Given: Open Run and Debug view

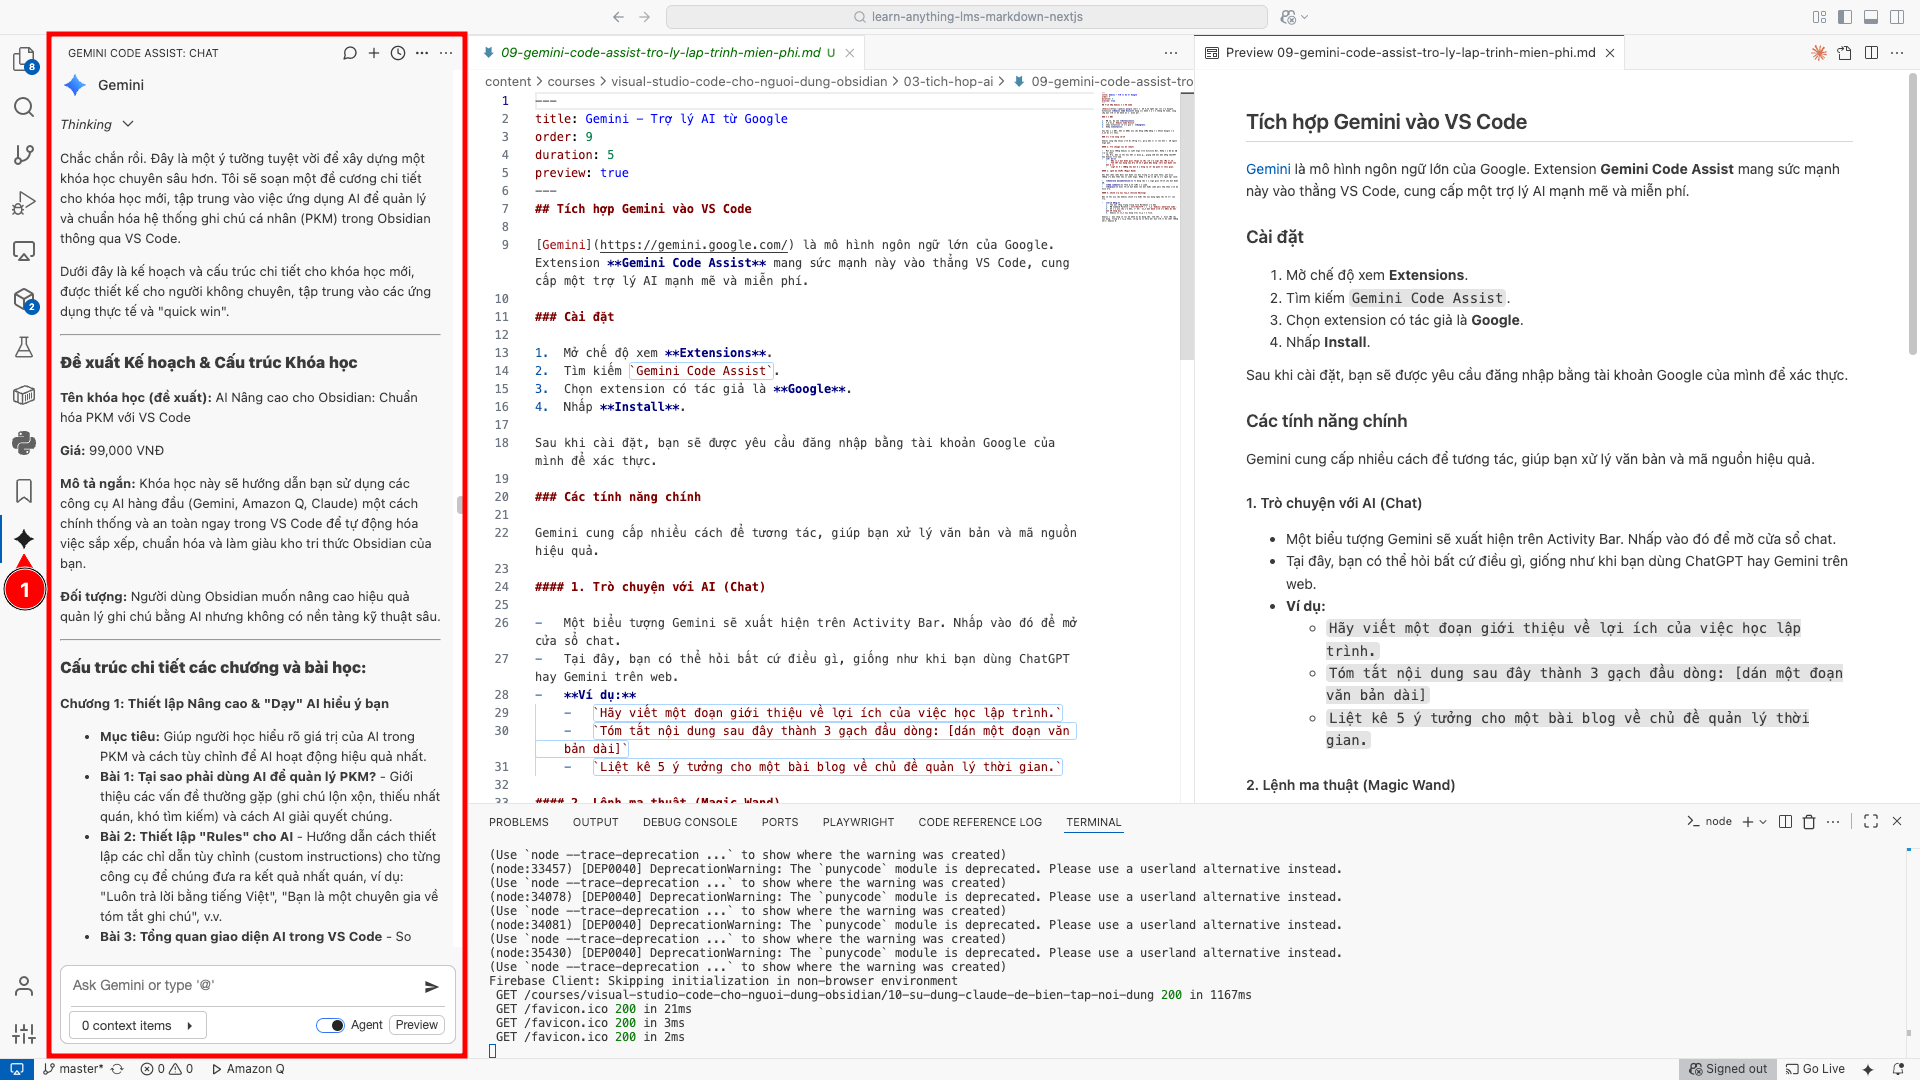Looking at the screenshot, I should click(x=24, y=203).
